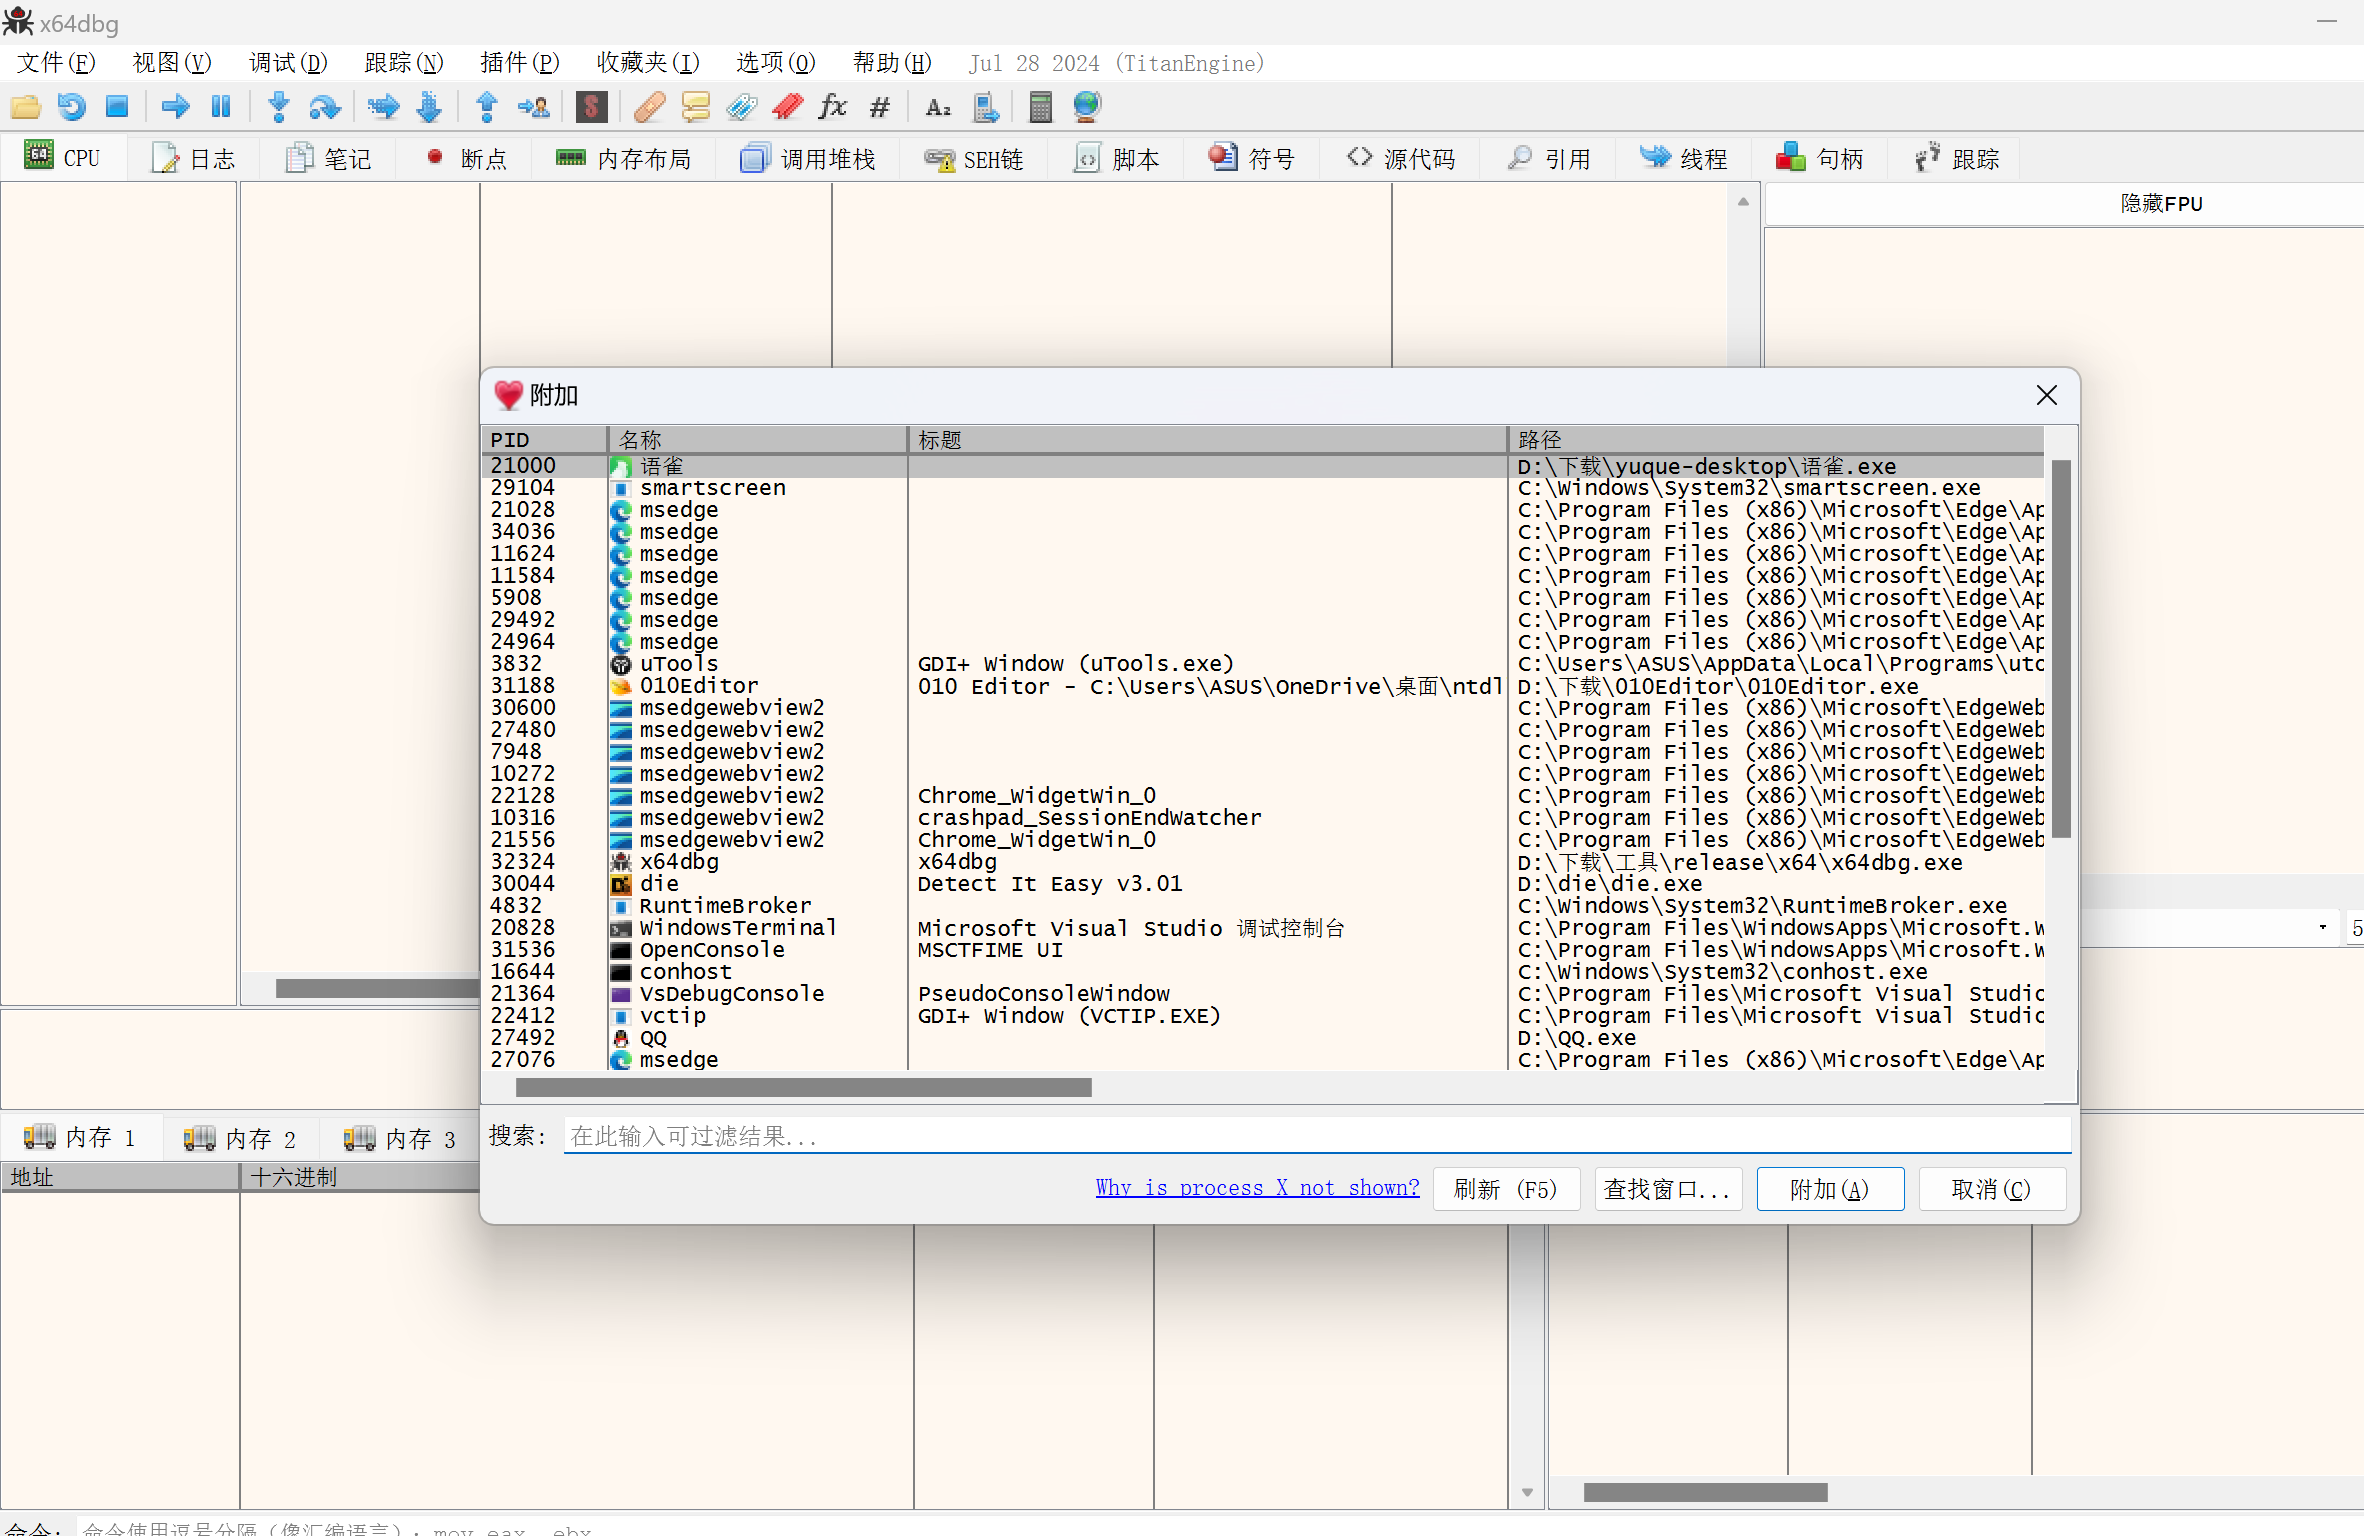Image resolution: width=2364 pixels, height=1536 pixels.
Task: Focus the 搜索 filter input field
Action: [x=1317, y=1136]
